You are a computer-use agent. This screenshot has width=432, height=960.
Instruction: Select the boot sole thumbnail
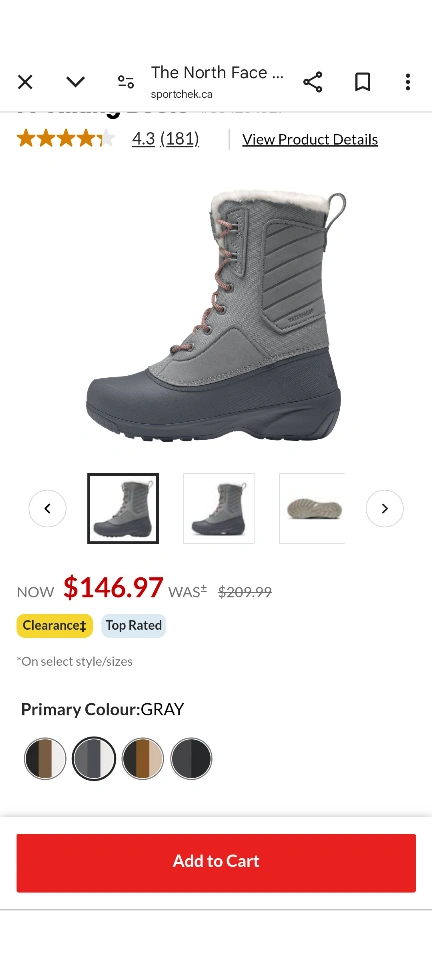click(x=313, y=508)
